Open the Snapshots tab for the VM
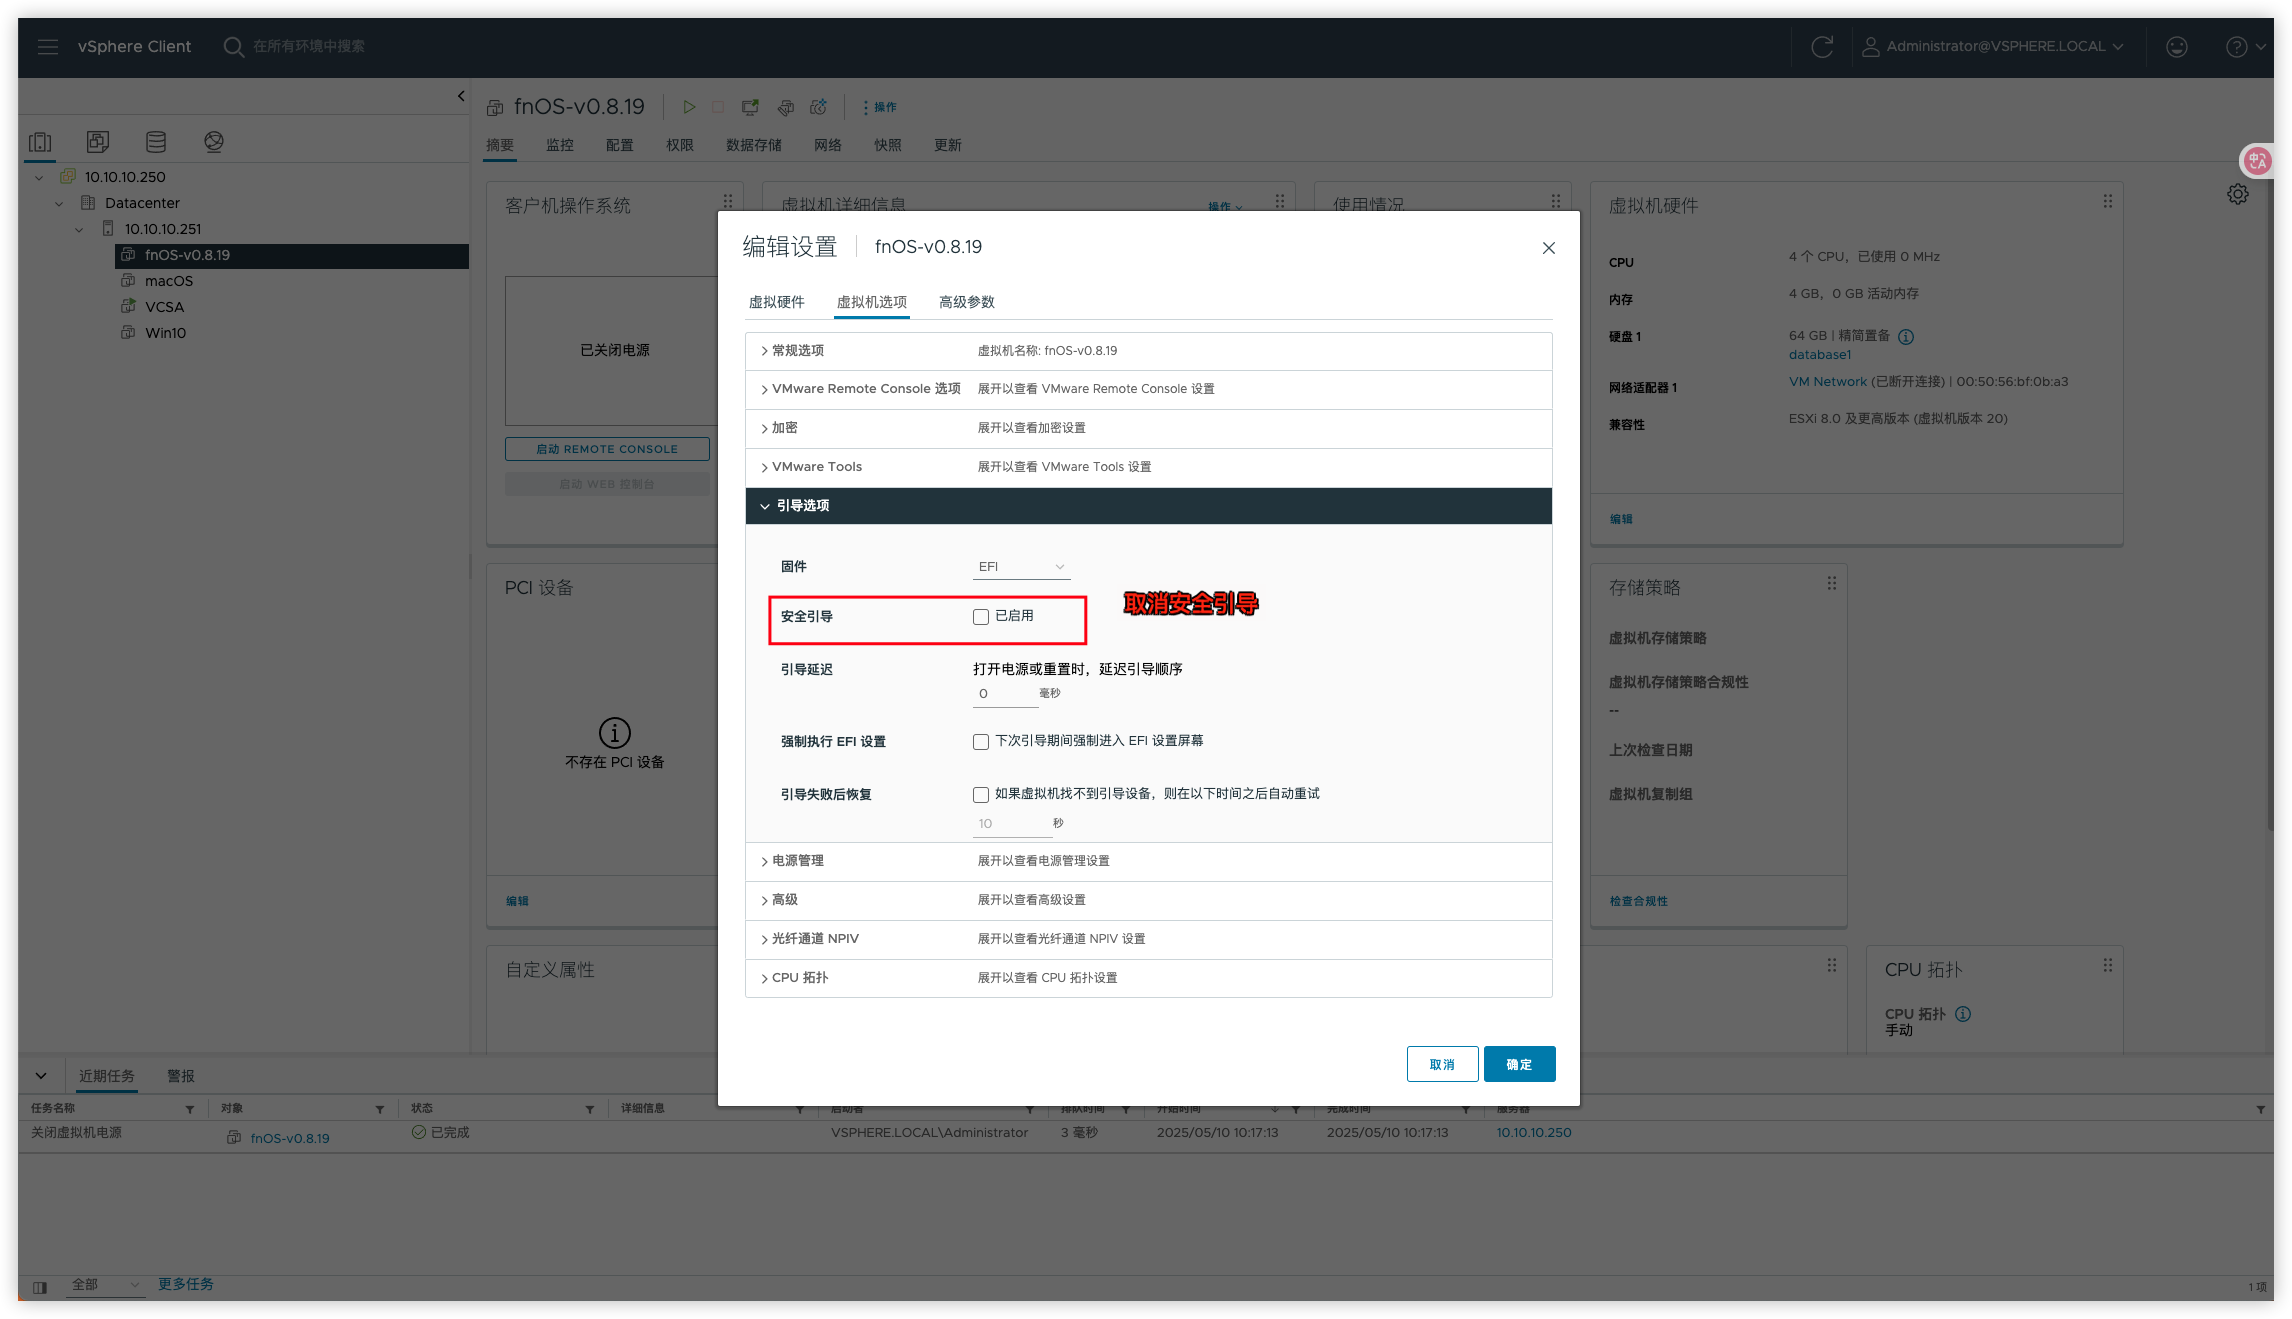2292x1319 pixels. pyautogui.click(x=887, y=145)
